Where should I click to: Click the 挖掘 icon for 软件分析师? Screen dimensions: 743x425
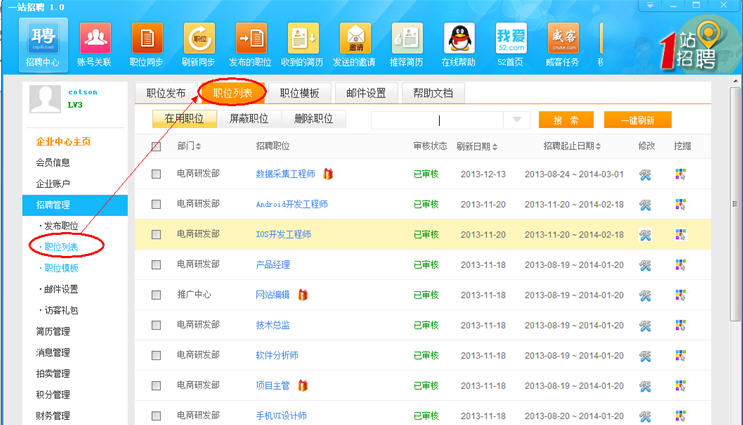[680, 355]
